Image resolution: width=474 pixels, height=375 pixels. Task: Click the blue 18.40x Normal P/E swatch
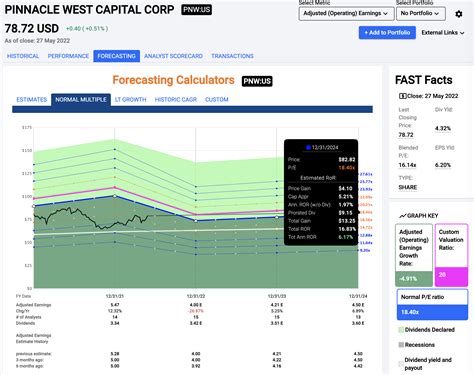pyautogui.click(x=432, y=312)
